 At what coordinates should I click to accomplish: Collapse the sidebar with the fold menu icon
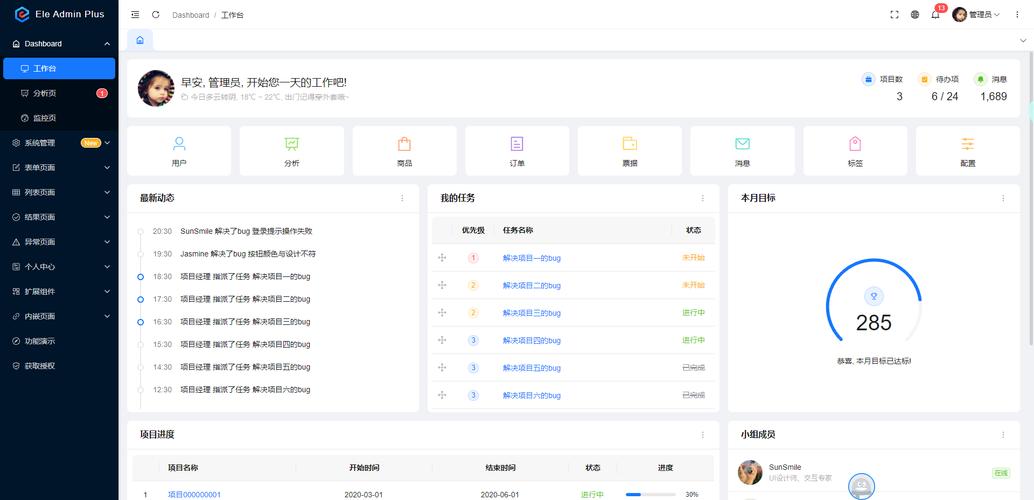[135, 15]
